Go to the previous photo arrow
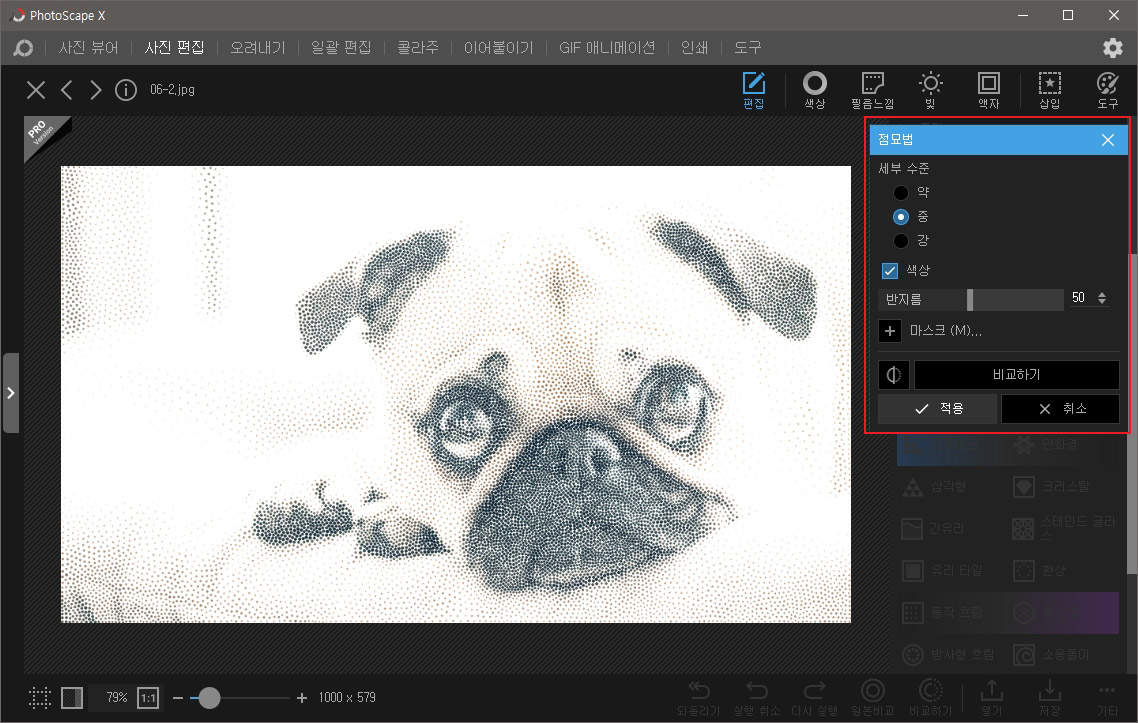This screenshot has width=1138, height=723. (x=67, y=90)
